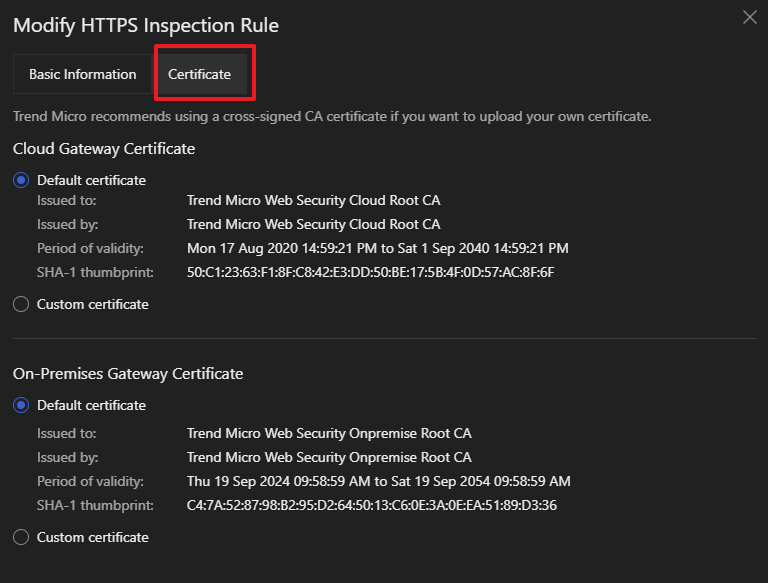Click the Cloud Gateway Certificate heading
Screen dimensions: 768x583
point(104,149)
